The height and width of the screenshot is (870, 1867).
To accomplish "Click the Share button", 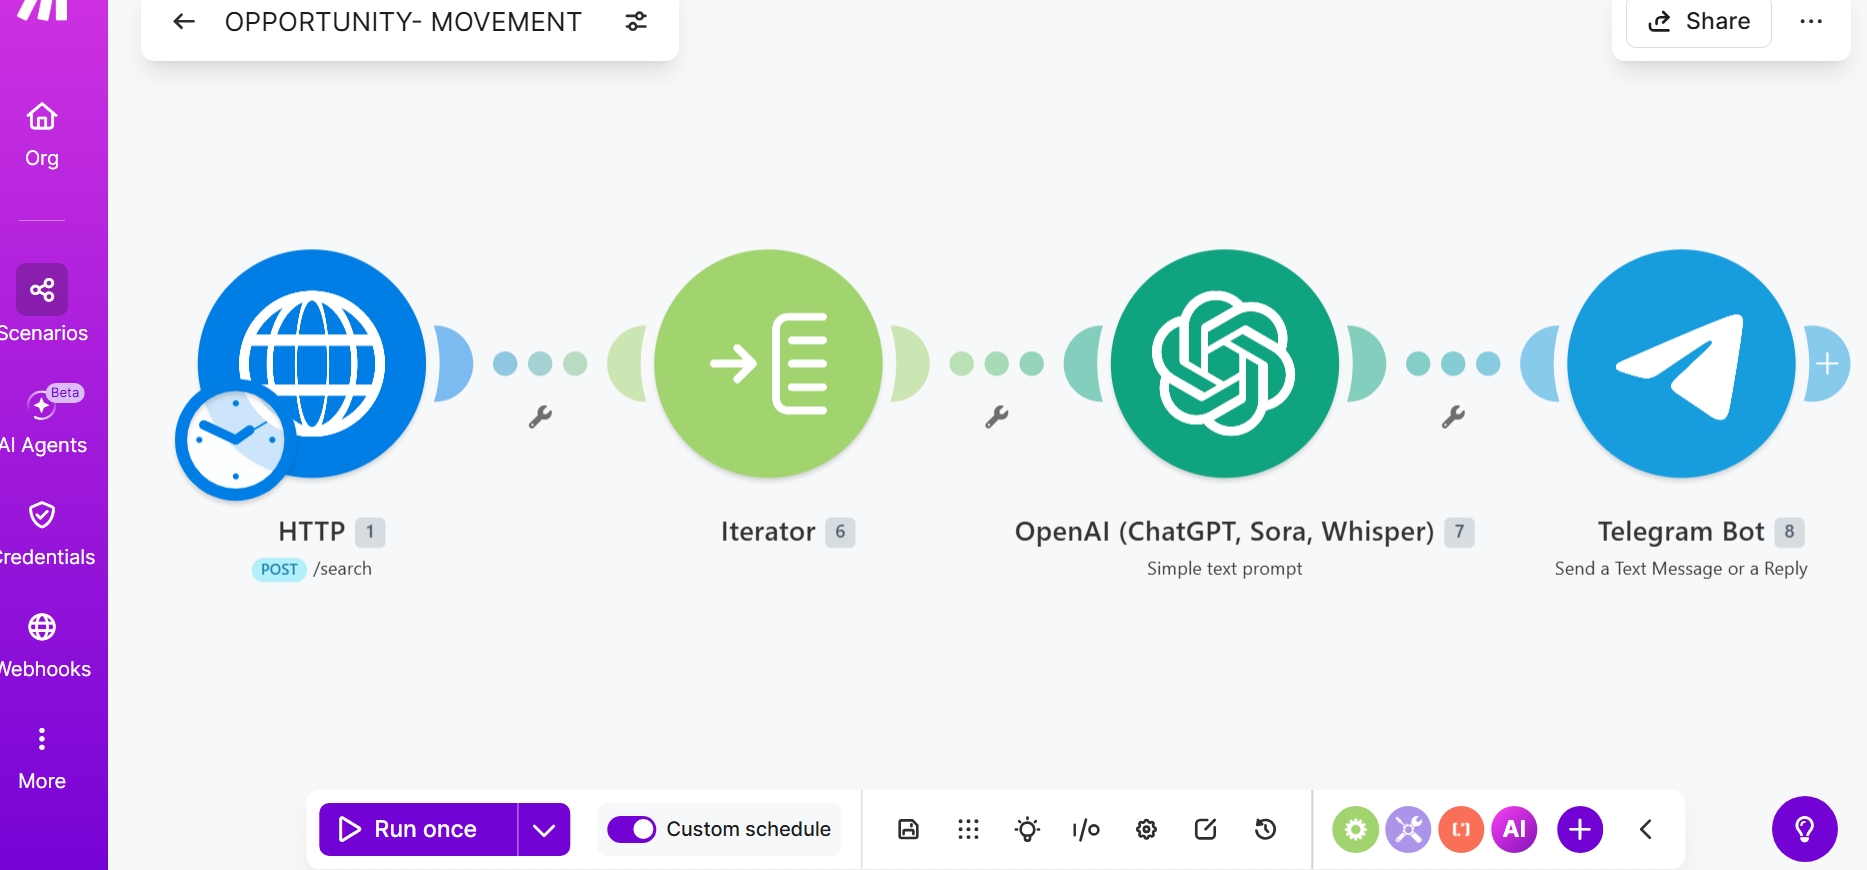I will click(1699, 22).
